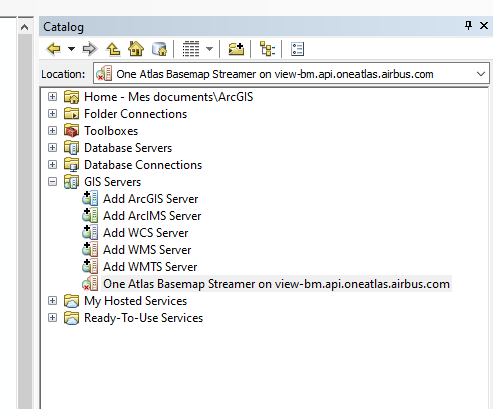Viewport: 493px width, 409px height.
Task: Select My Hosted Services item
Action: pos(135,301)
